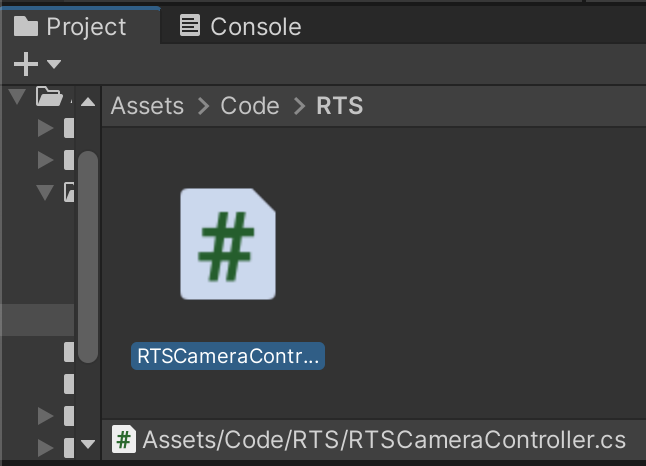Navigate to Assets in the breadcrumb
Image resolution: width=646 pixels, height=466 pixels.
(x=147, y=106)
